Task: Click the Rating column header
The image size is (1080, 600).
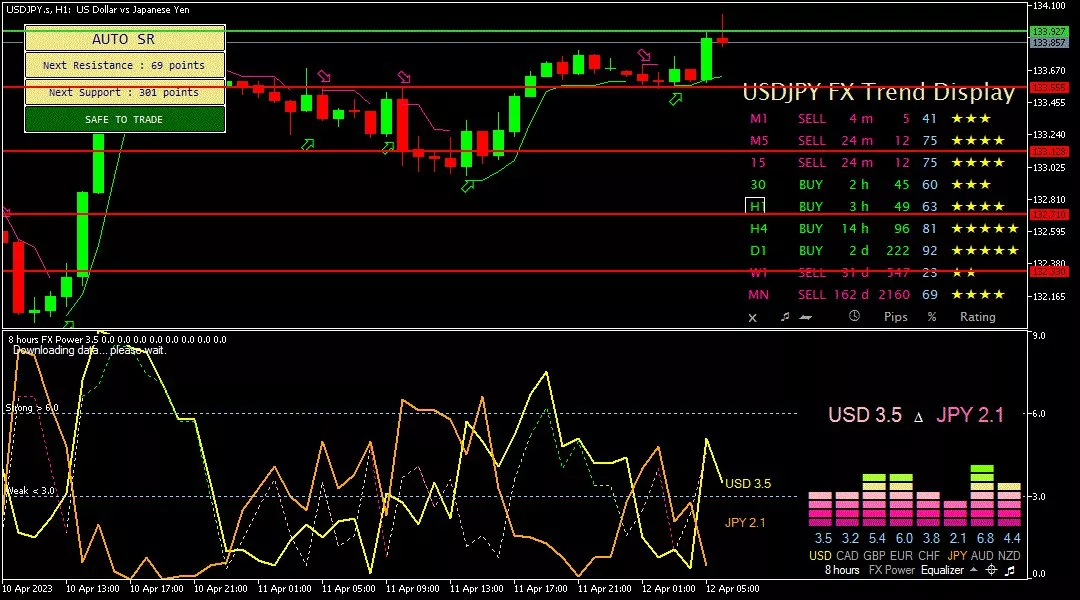Action: [x=978, y=317]
